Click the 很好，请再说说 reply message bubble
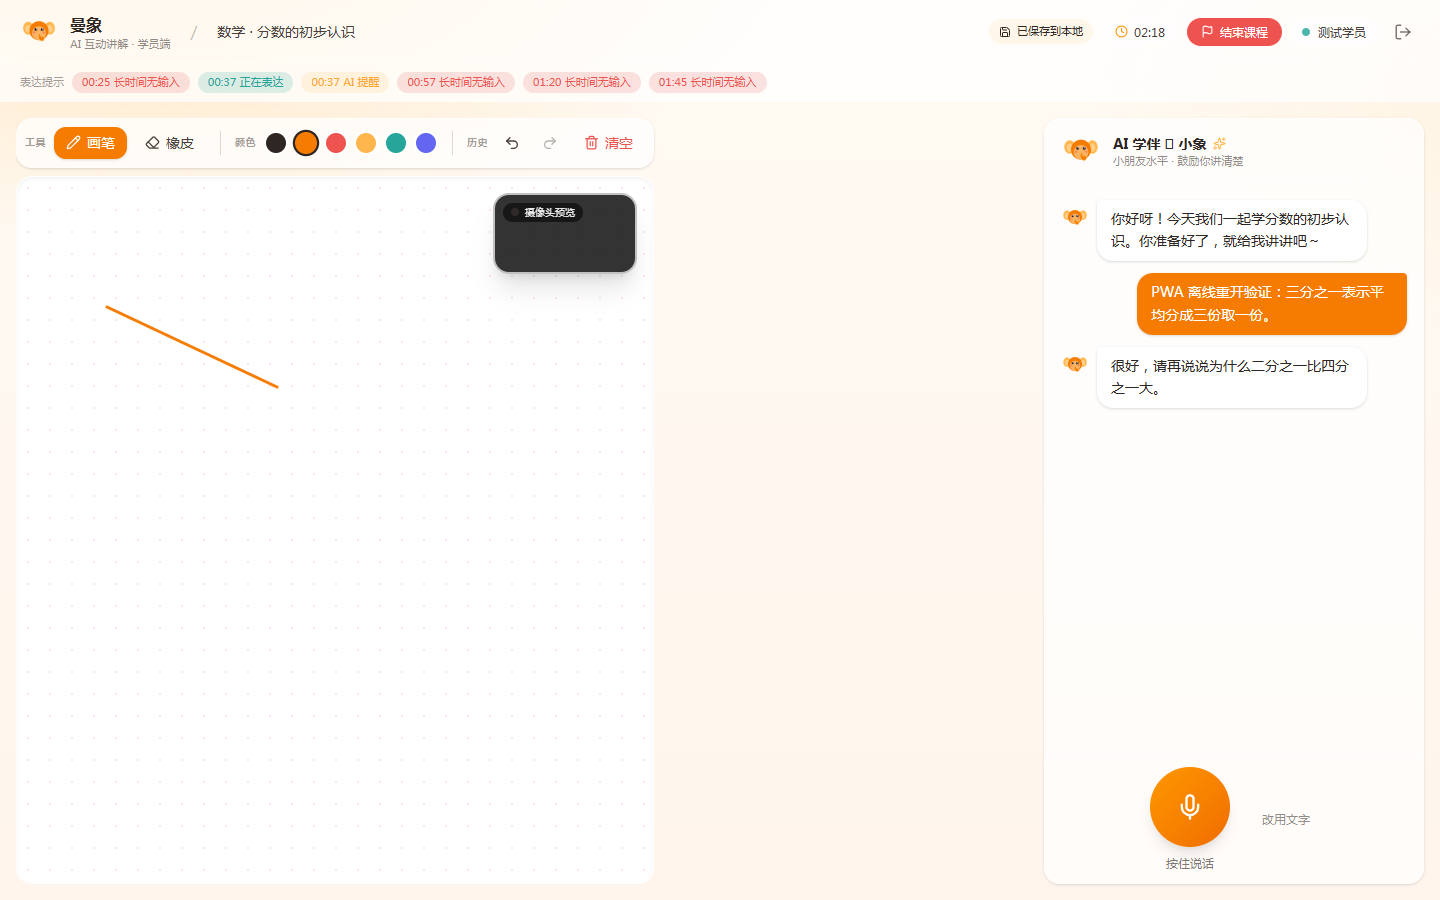Viewport: 1440px width, 900px height. click(x=1232, y=377)
